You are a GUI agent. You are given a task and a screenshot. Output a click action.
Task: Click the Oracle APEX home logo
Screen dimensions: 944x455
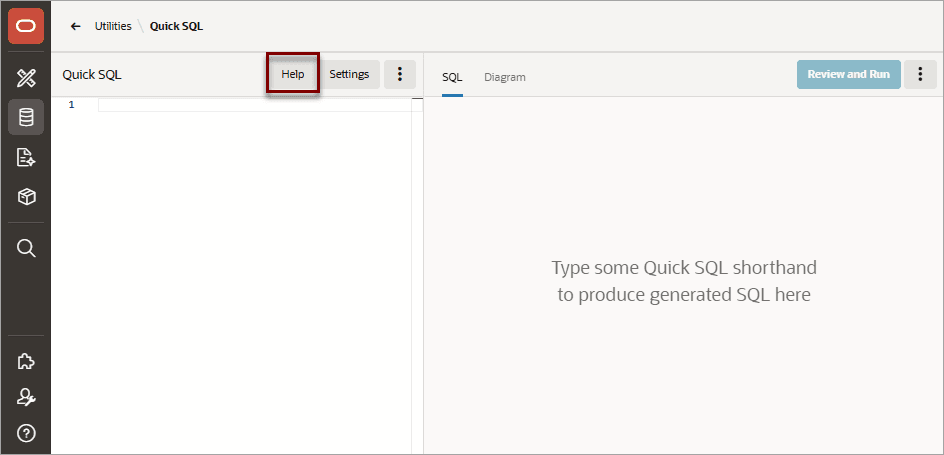pos(26,26)
